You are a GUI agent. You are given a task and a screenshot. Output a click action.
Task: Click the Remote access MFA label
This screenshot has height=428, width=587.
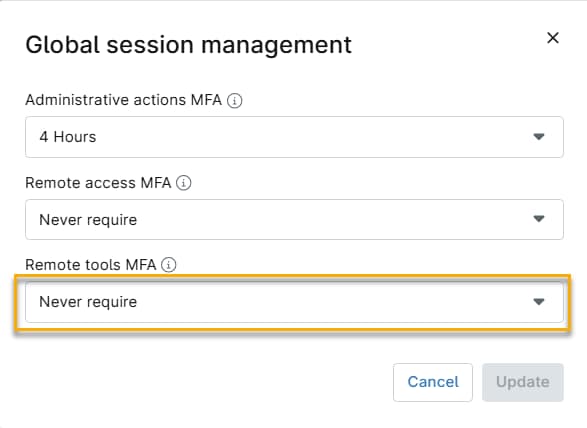coord(98,183)
